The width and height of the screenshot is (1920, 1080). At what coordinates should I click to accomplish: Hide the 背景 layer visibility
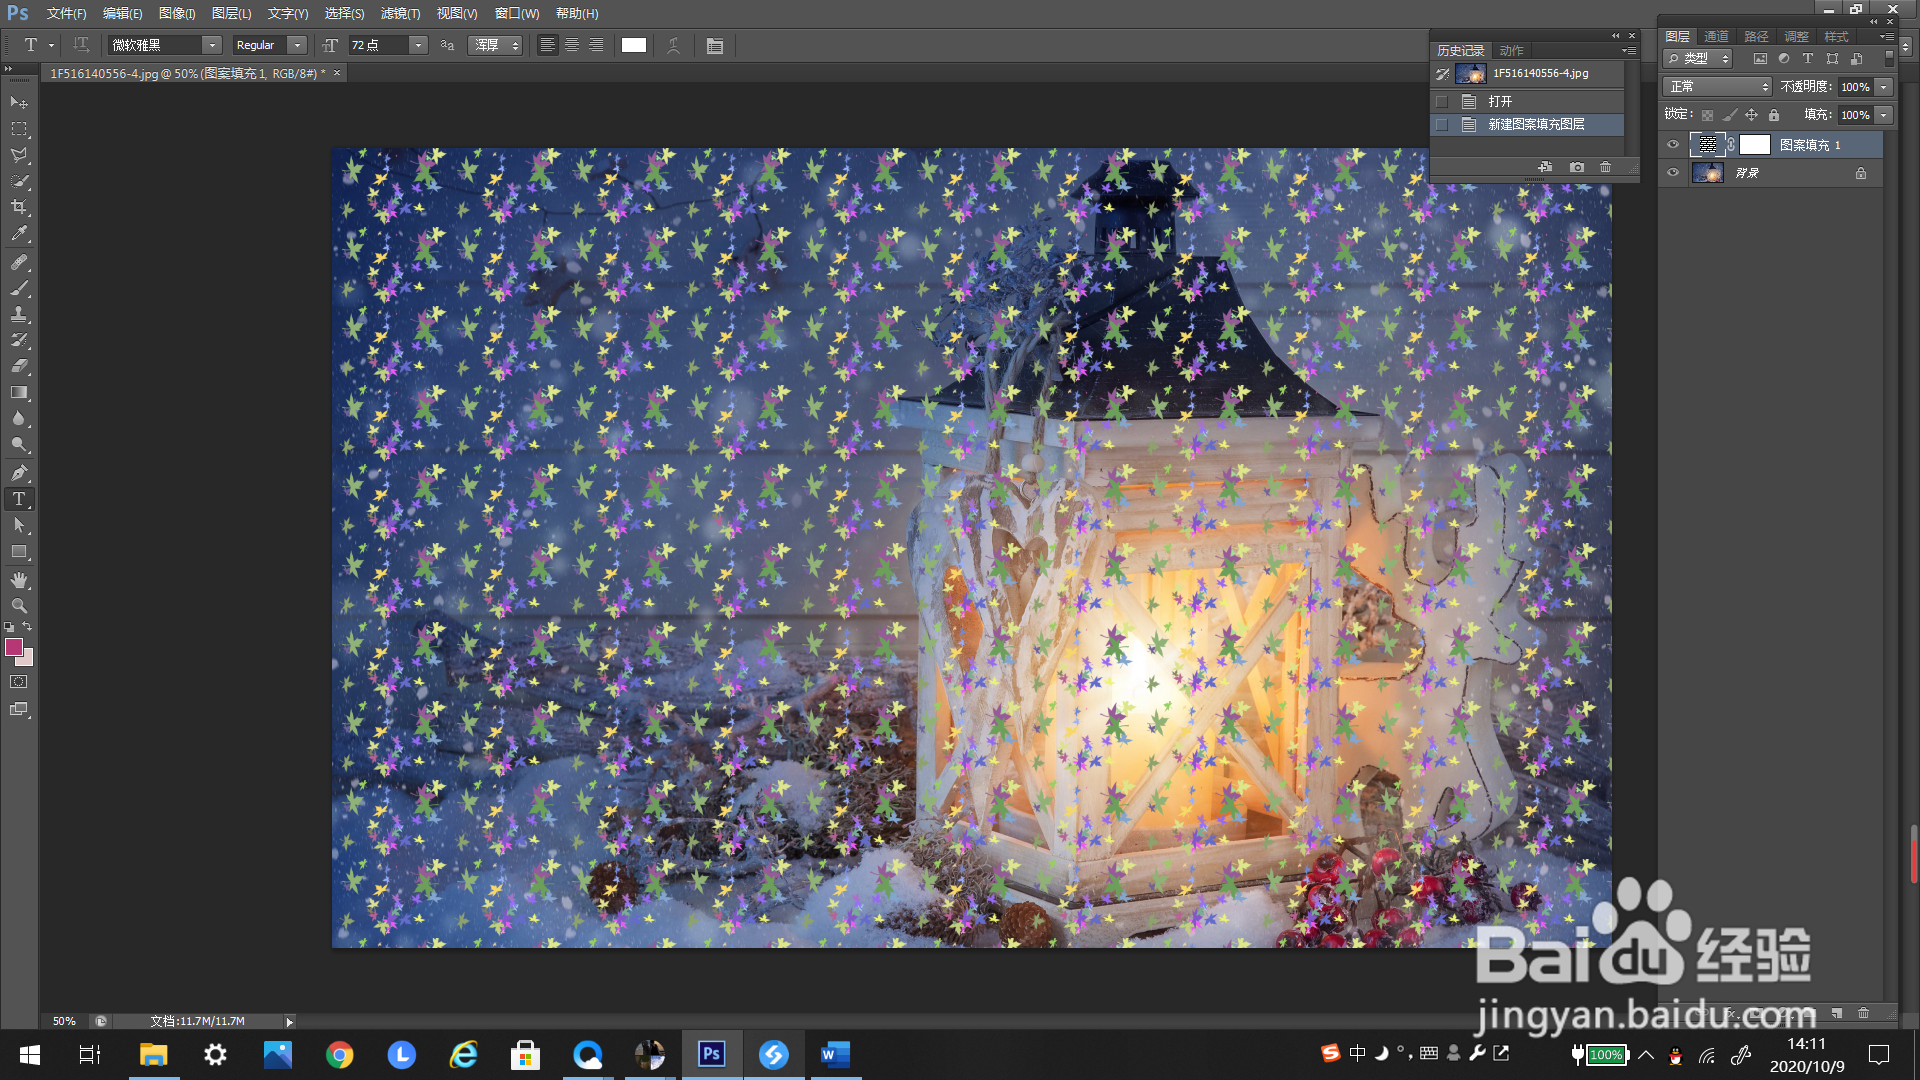click(x=1672, y=173)
